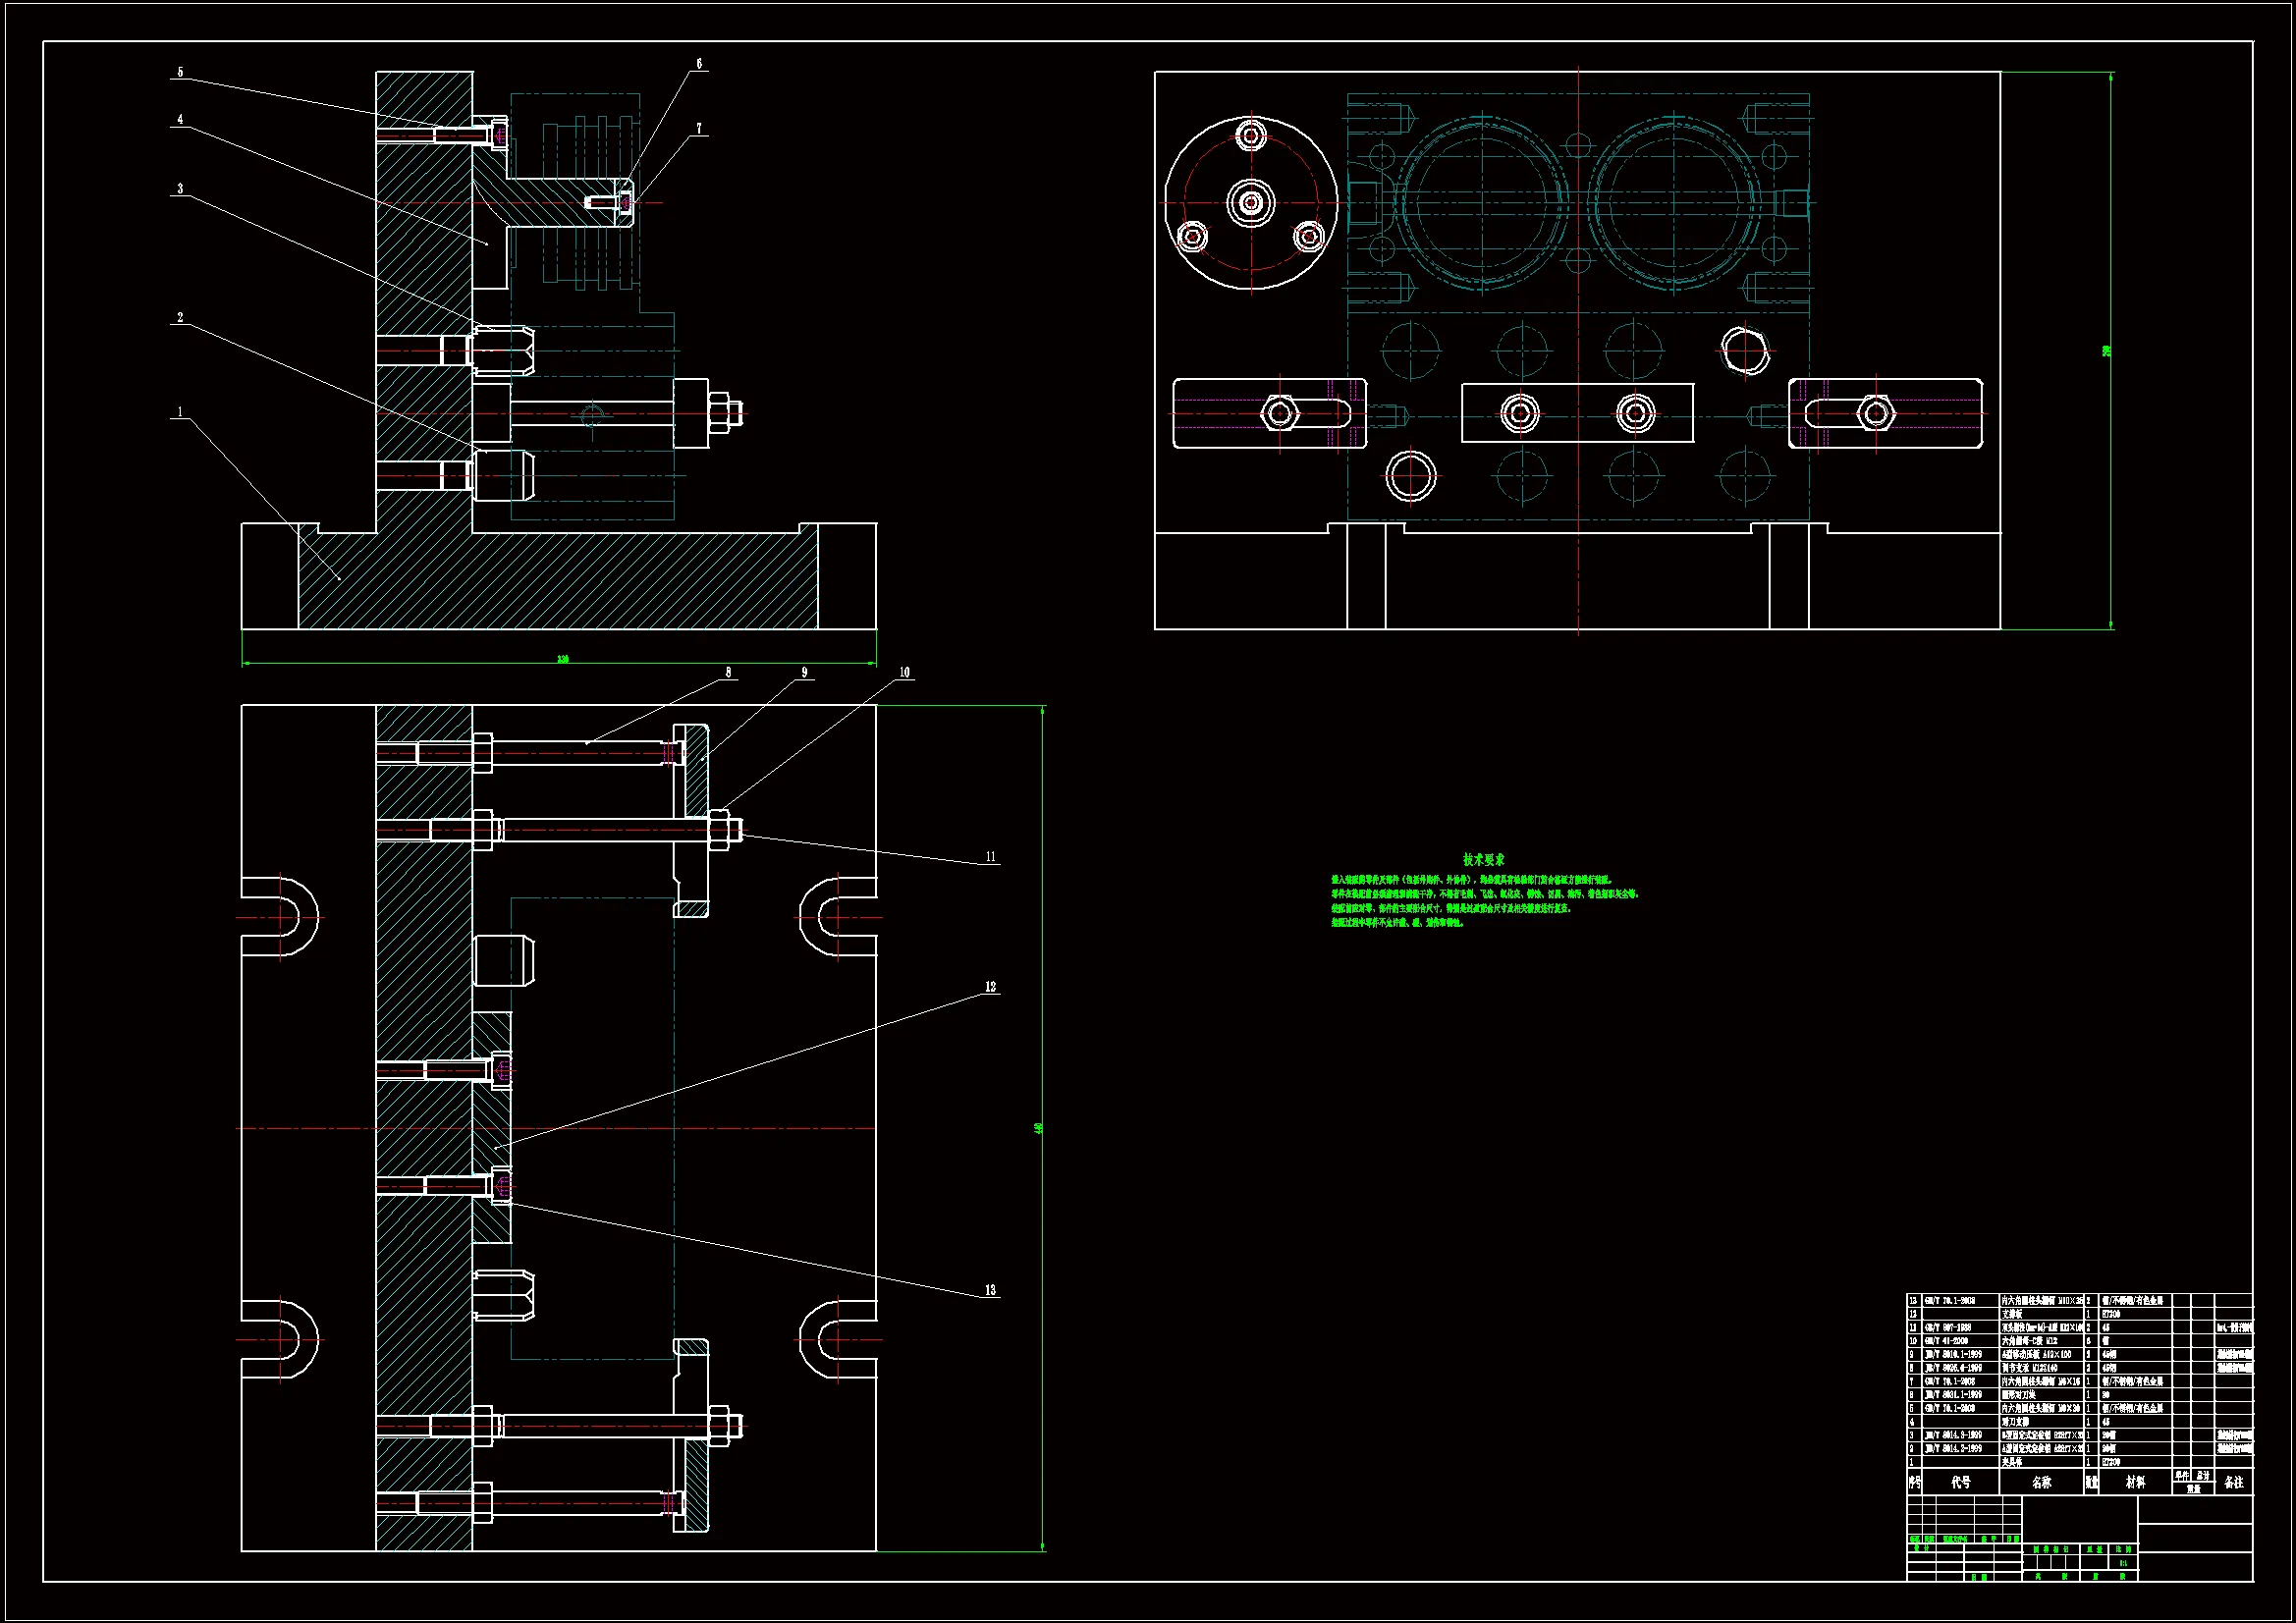Click the 备注 header cell
This screenshot has width=2296, height=1623.
(x=2234, y=1482)
